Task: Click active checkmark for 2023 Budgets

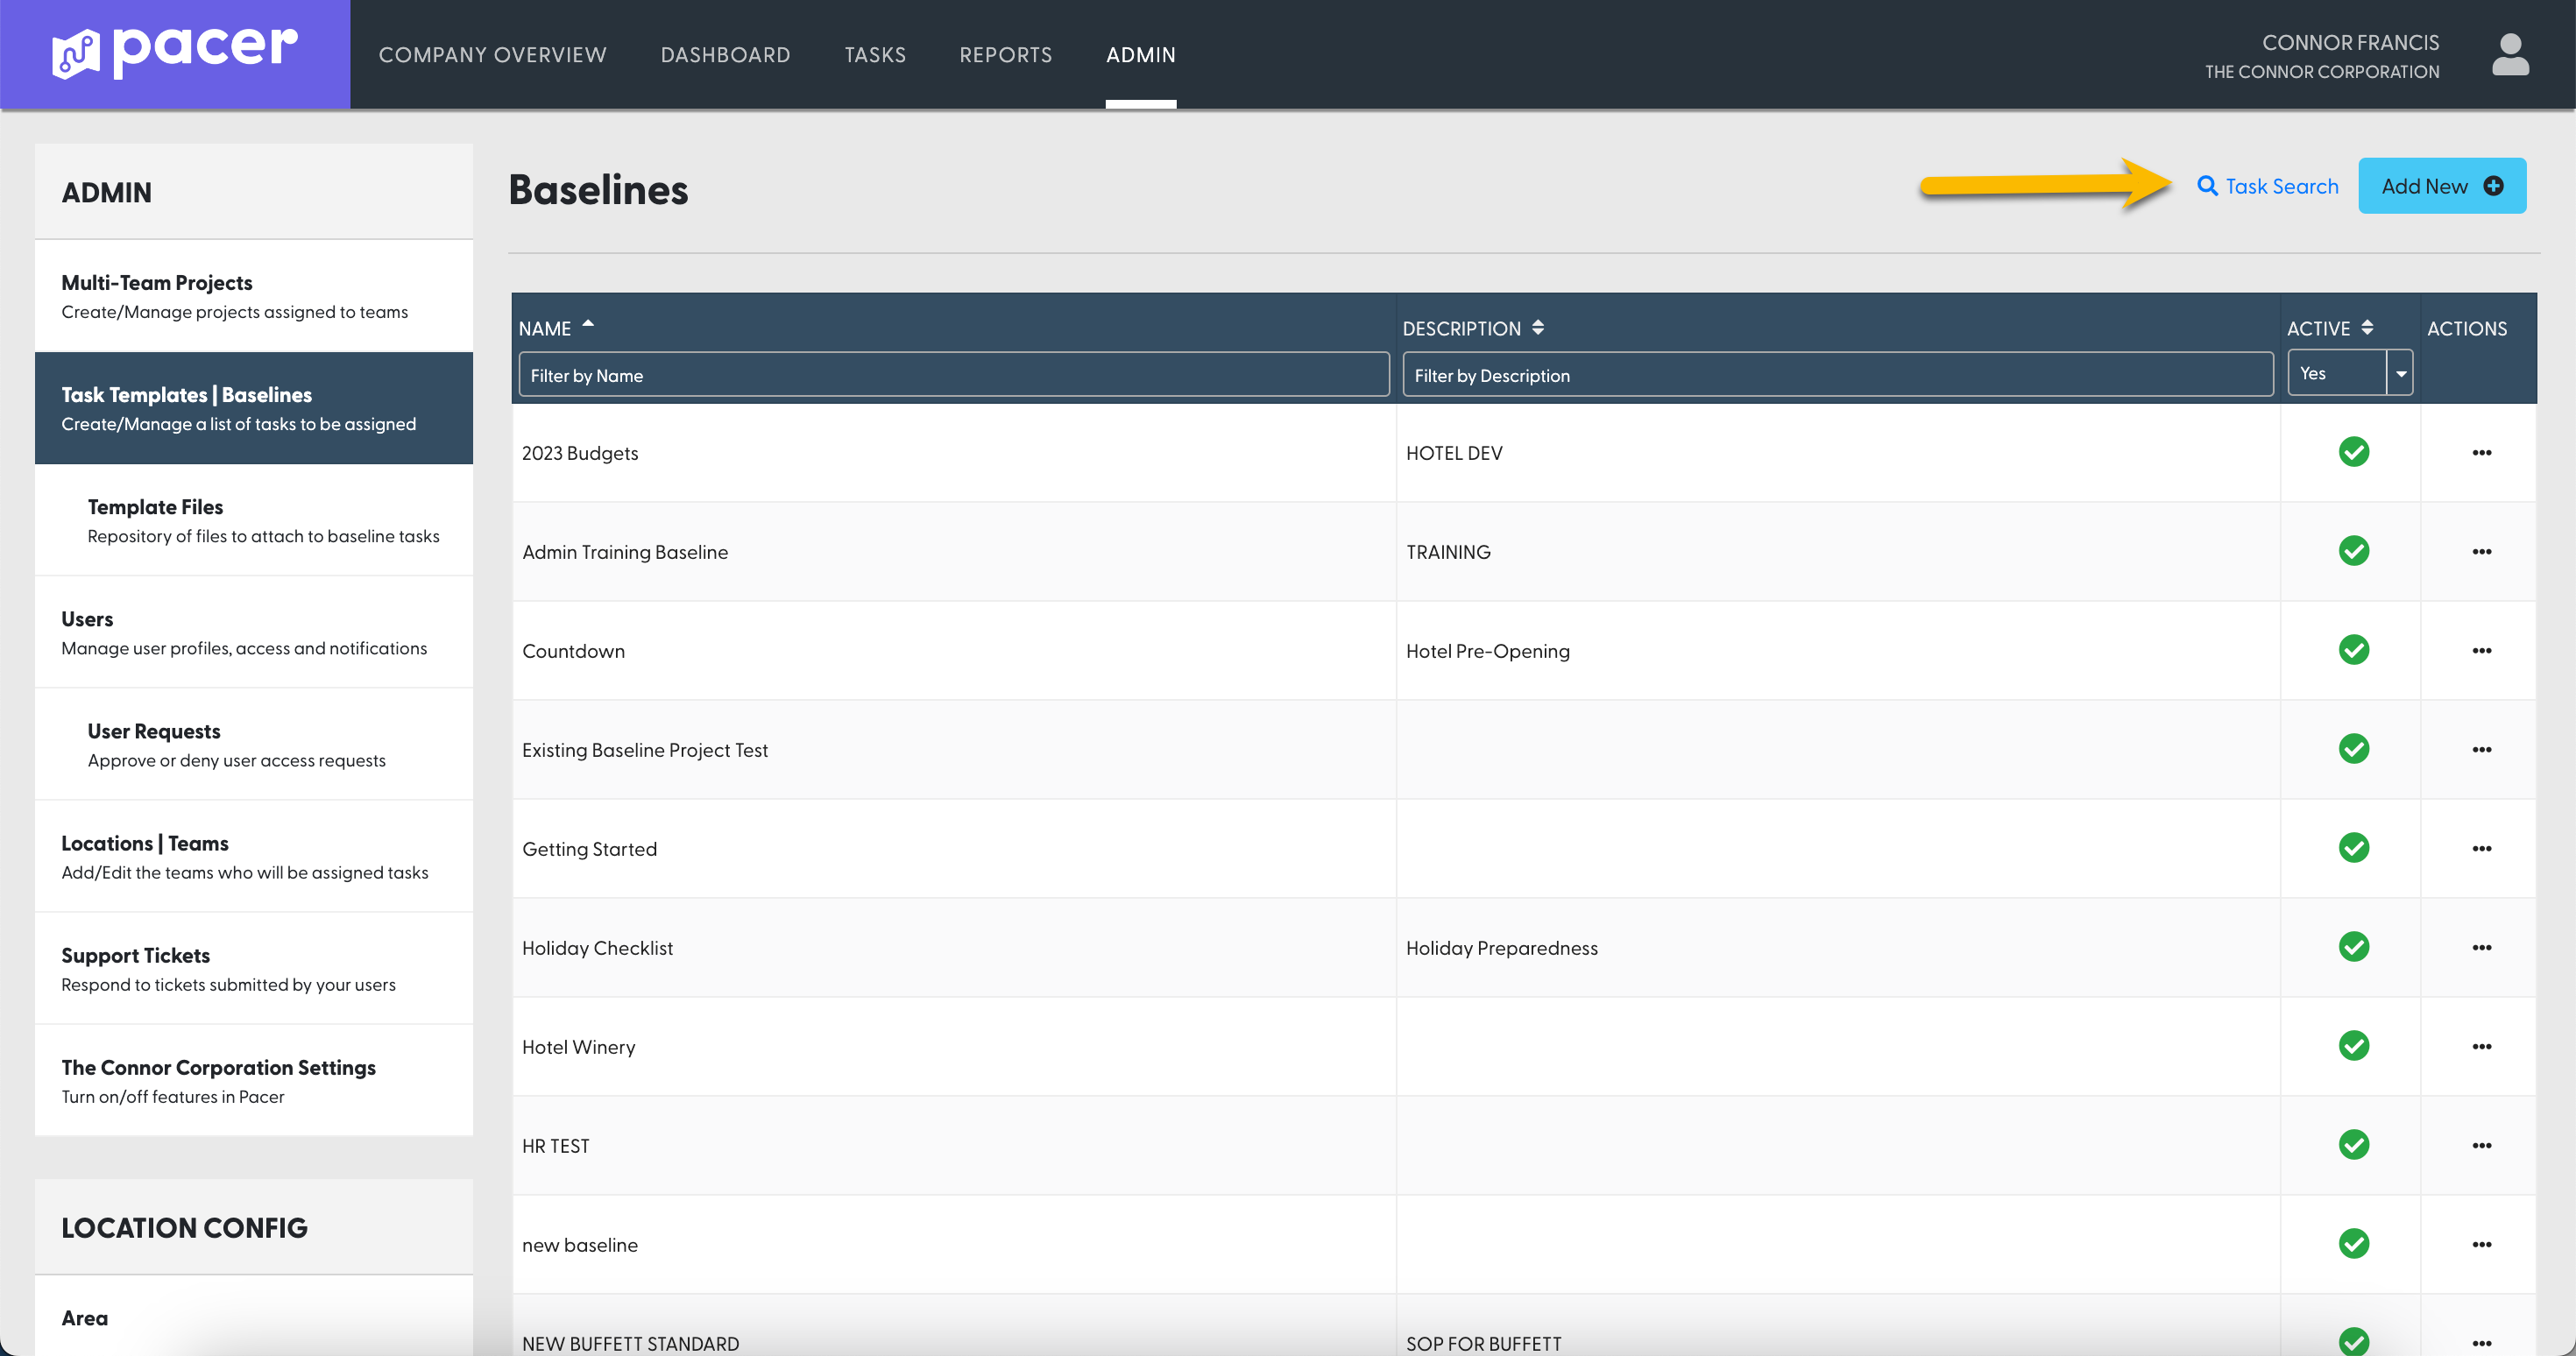Action: tap(2354, 452)
